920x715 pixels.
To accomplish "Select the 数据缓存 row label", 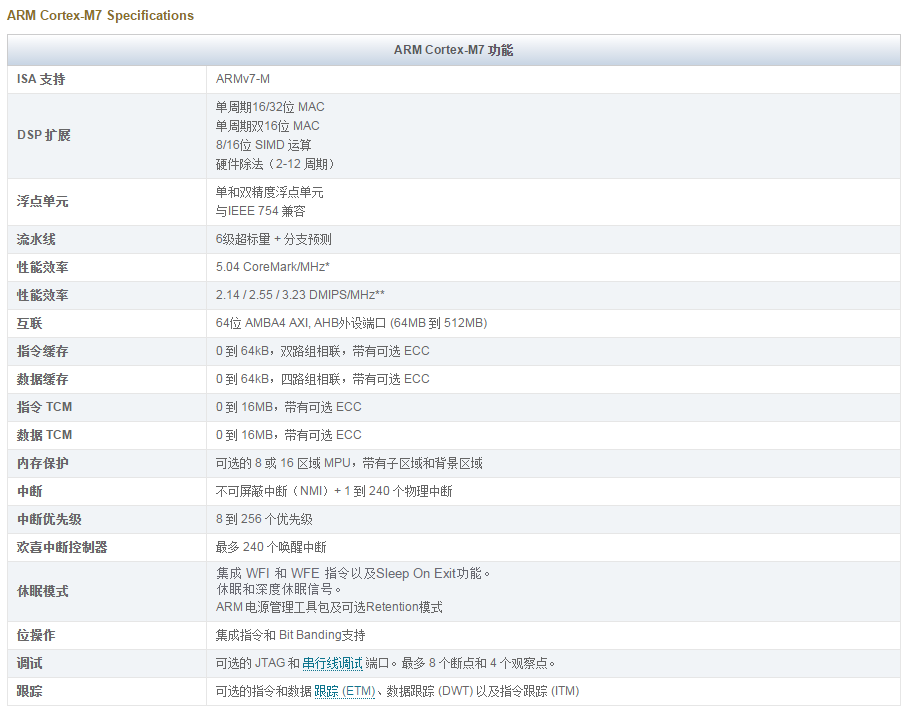I will (43, 379).
